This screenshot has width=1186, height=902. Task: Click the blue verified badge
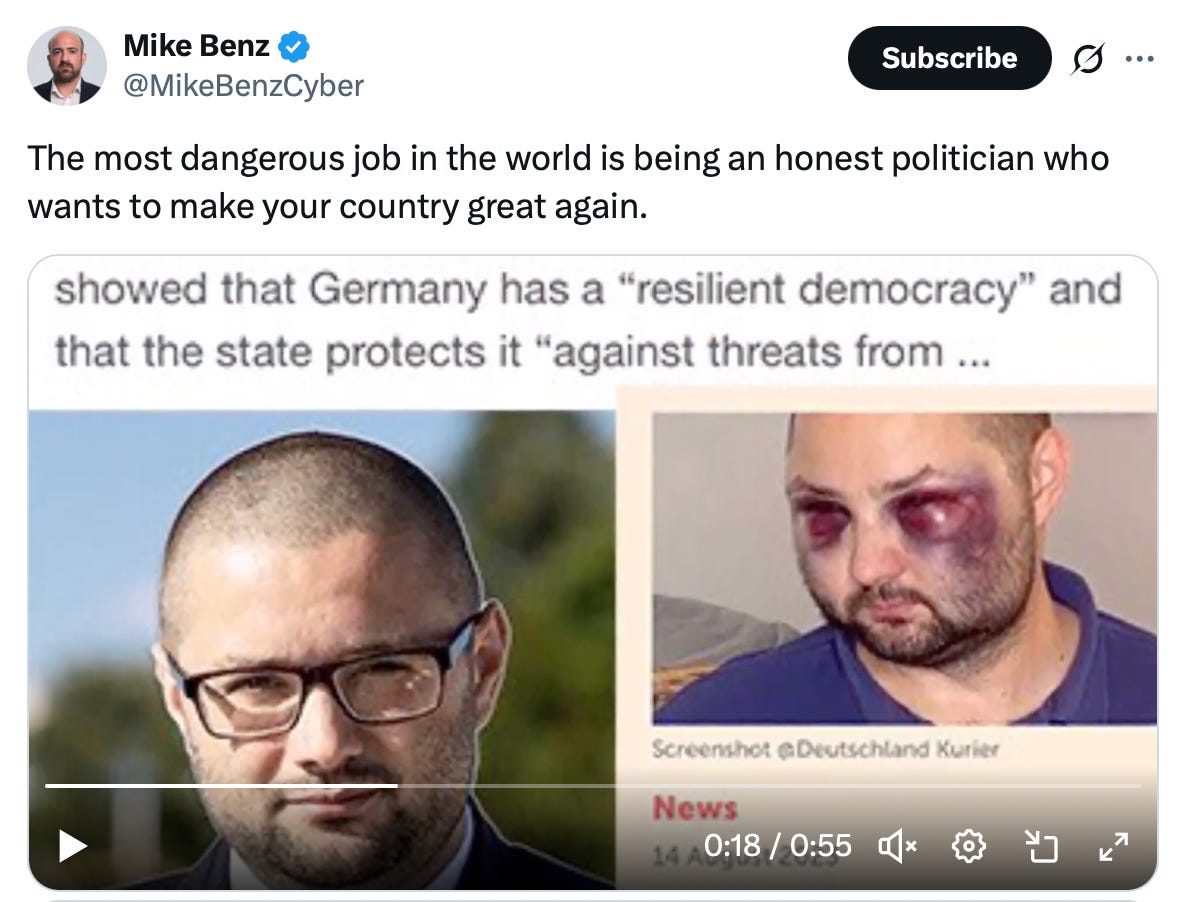293,47
